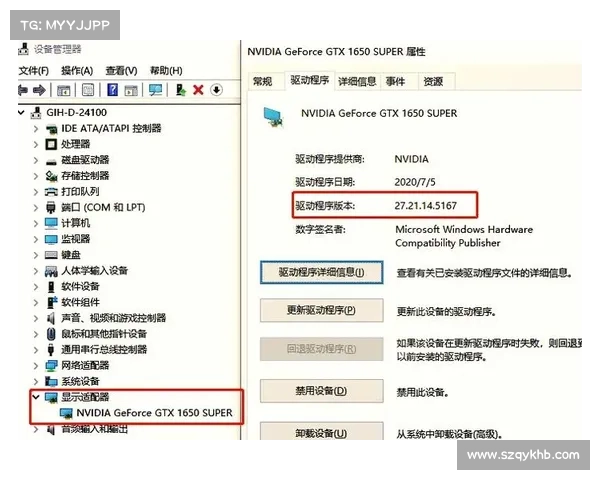Click the 存储控制器 icon
The width and height of the screenshot is (600, 480).
[51, 176]
